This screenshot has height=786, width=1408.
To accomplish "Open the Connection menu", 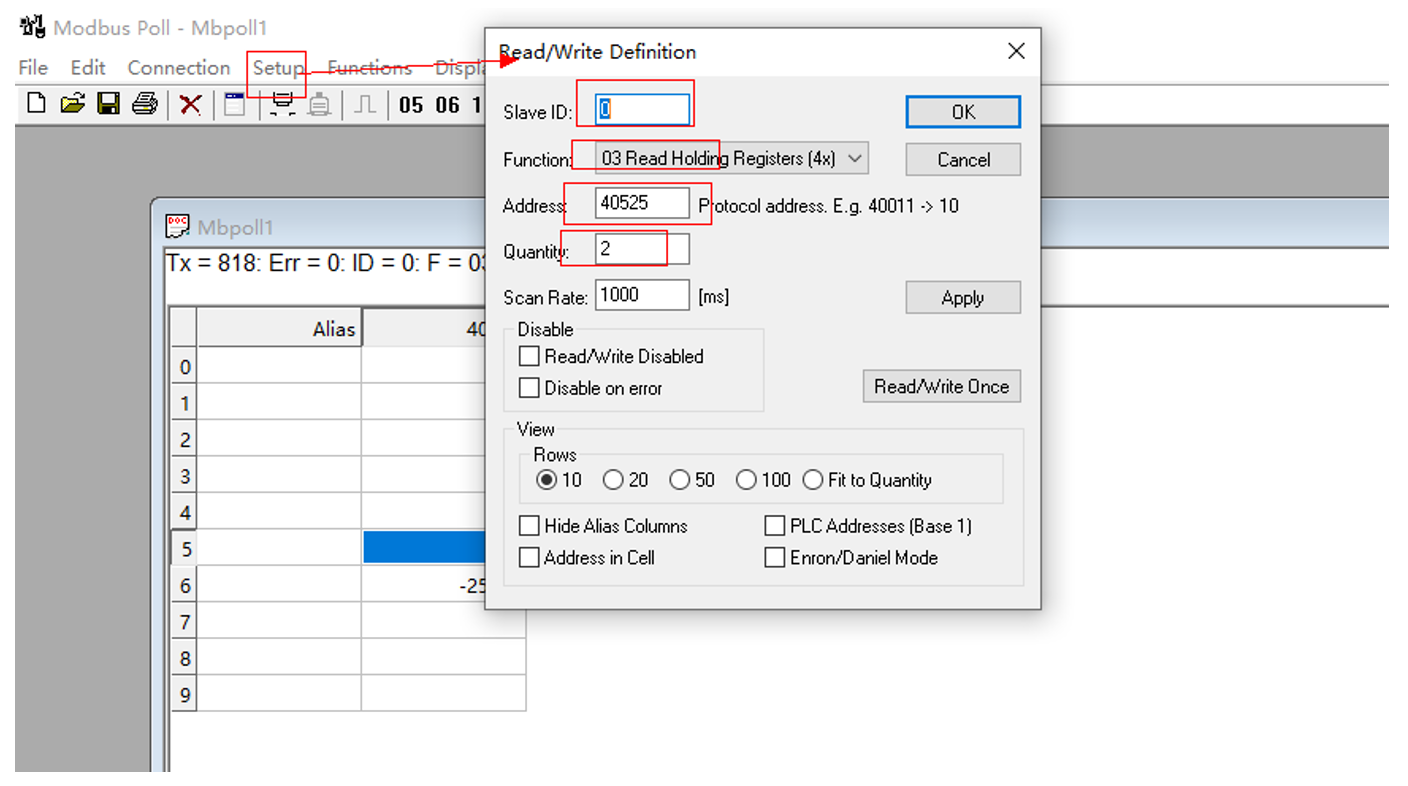I will click(x=179, y=68).
